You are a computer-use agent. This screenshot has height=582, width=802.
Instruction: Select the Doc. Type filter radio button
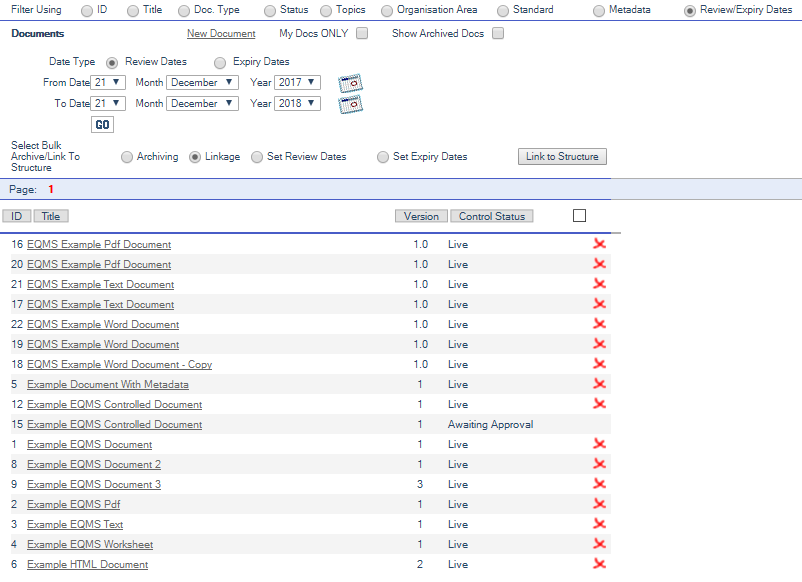click(184, 11)
